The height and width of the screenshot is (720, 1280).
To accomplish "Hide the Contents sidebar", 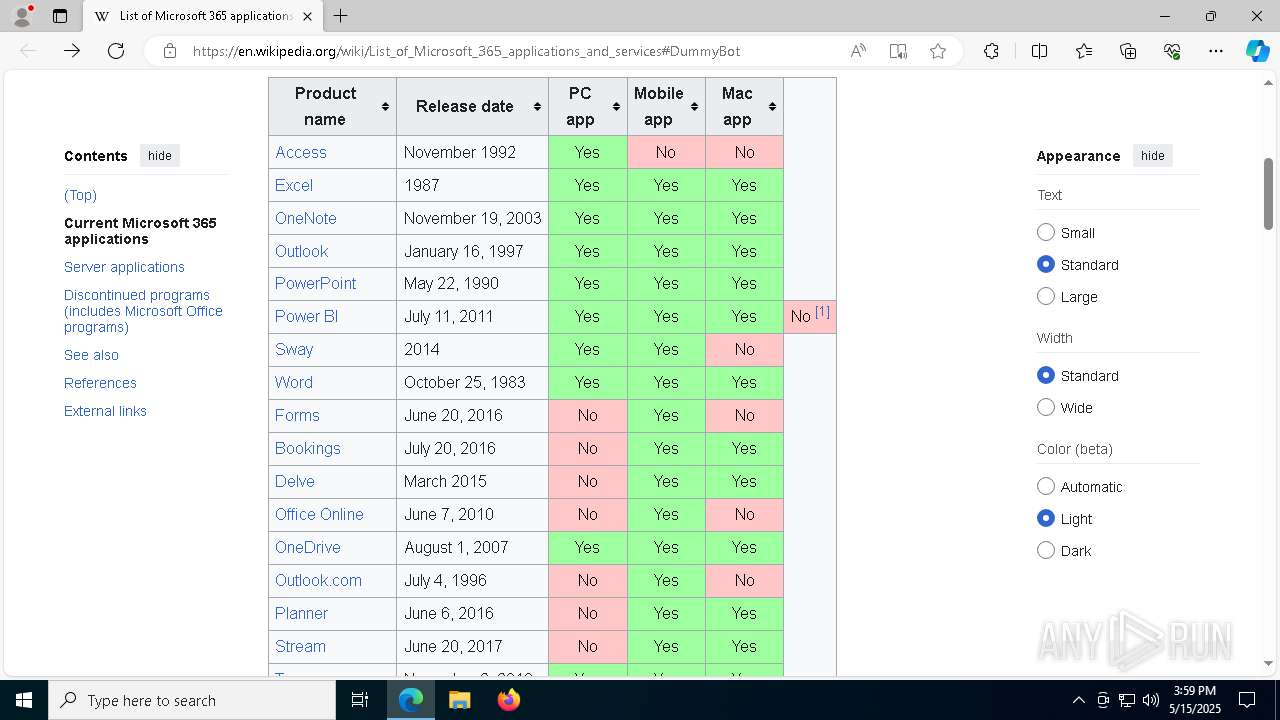I will tap(160, 155).
